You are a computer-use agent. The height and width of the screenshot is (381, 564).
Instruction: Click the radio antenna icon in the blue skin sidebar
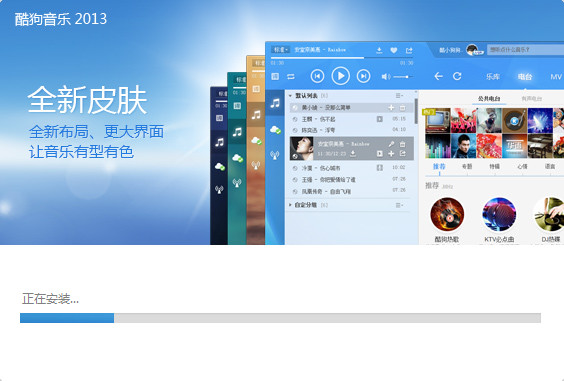pyautogui.click(x=274, y=155)
